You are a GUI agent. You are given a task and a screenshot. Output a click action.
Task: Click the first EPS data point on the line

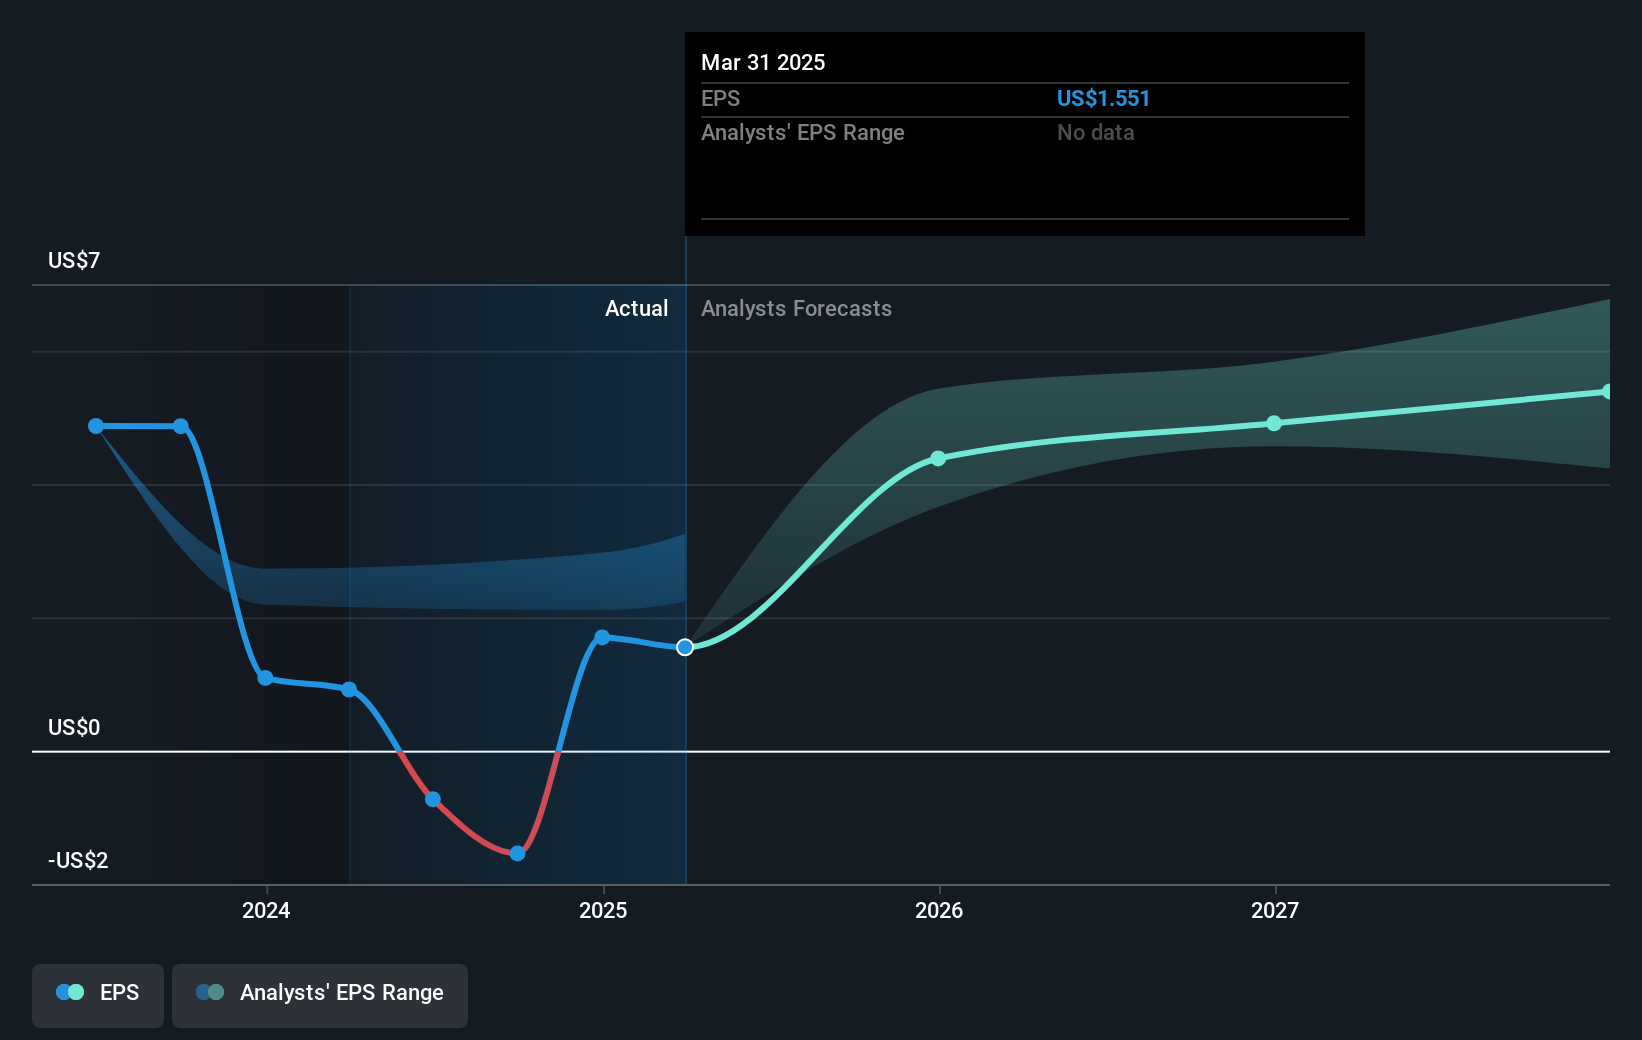(x=96, y=426)
